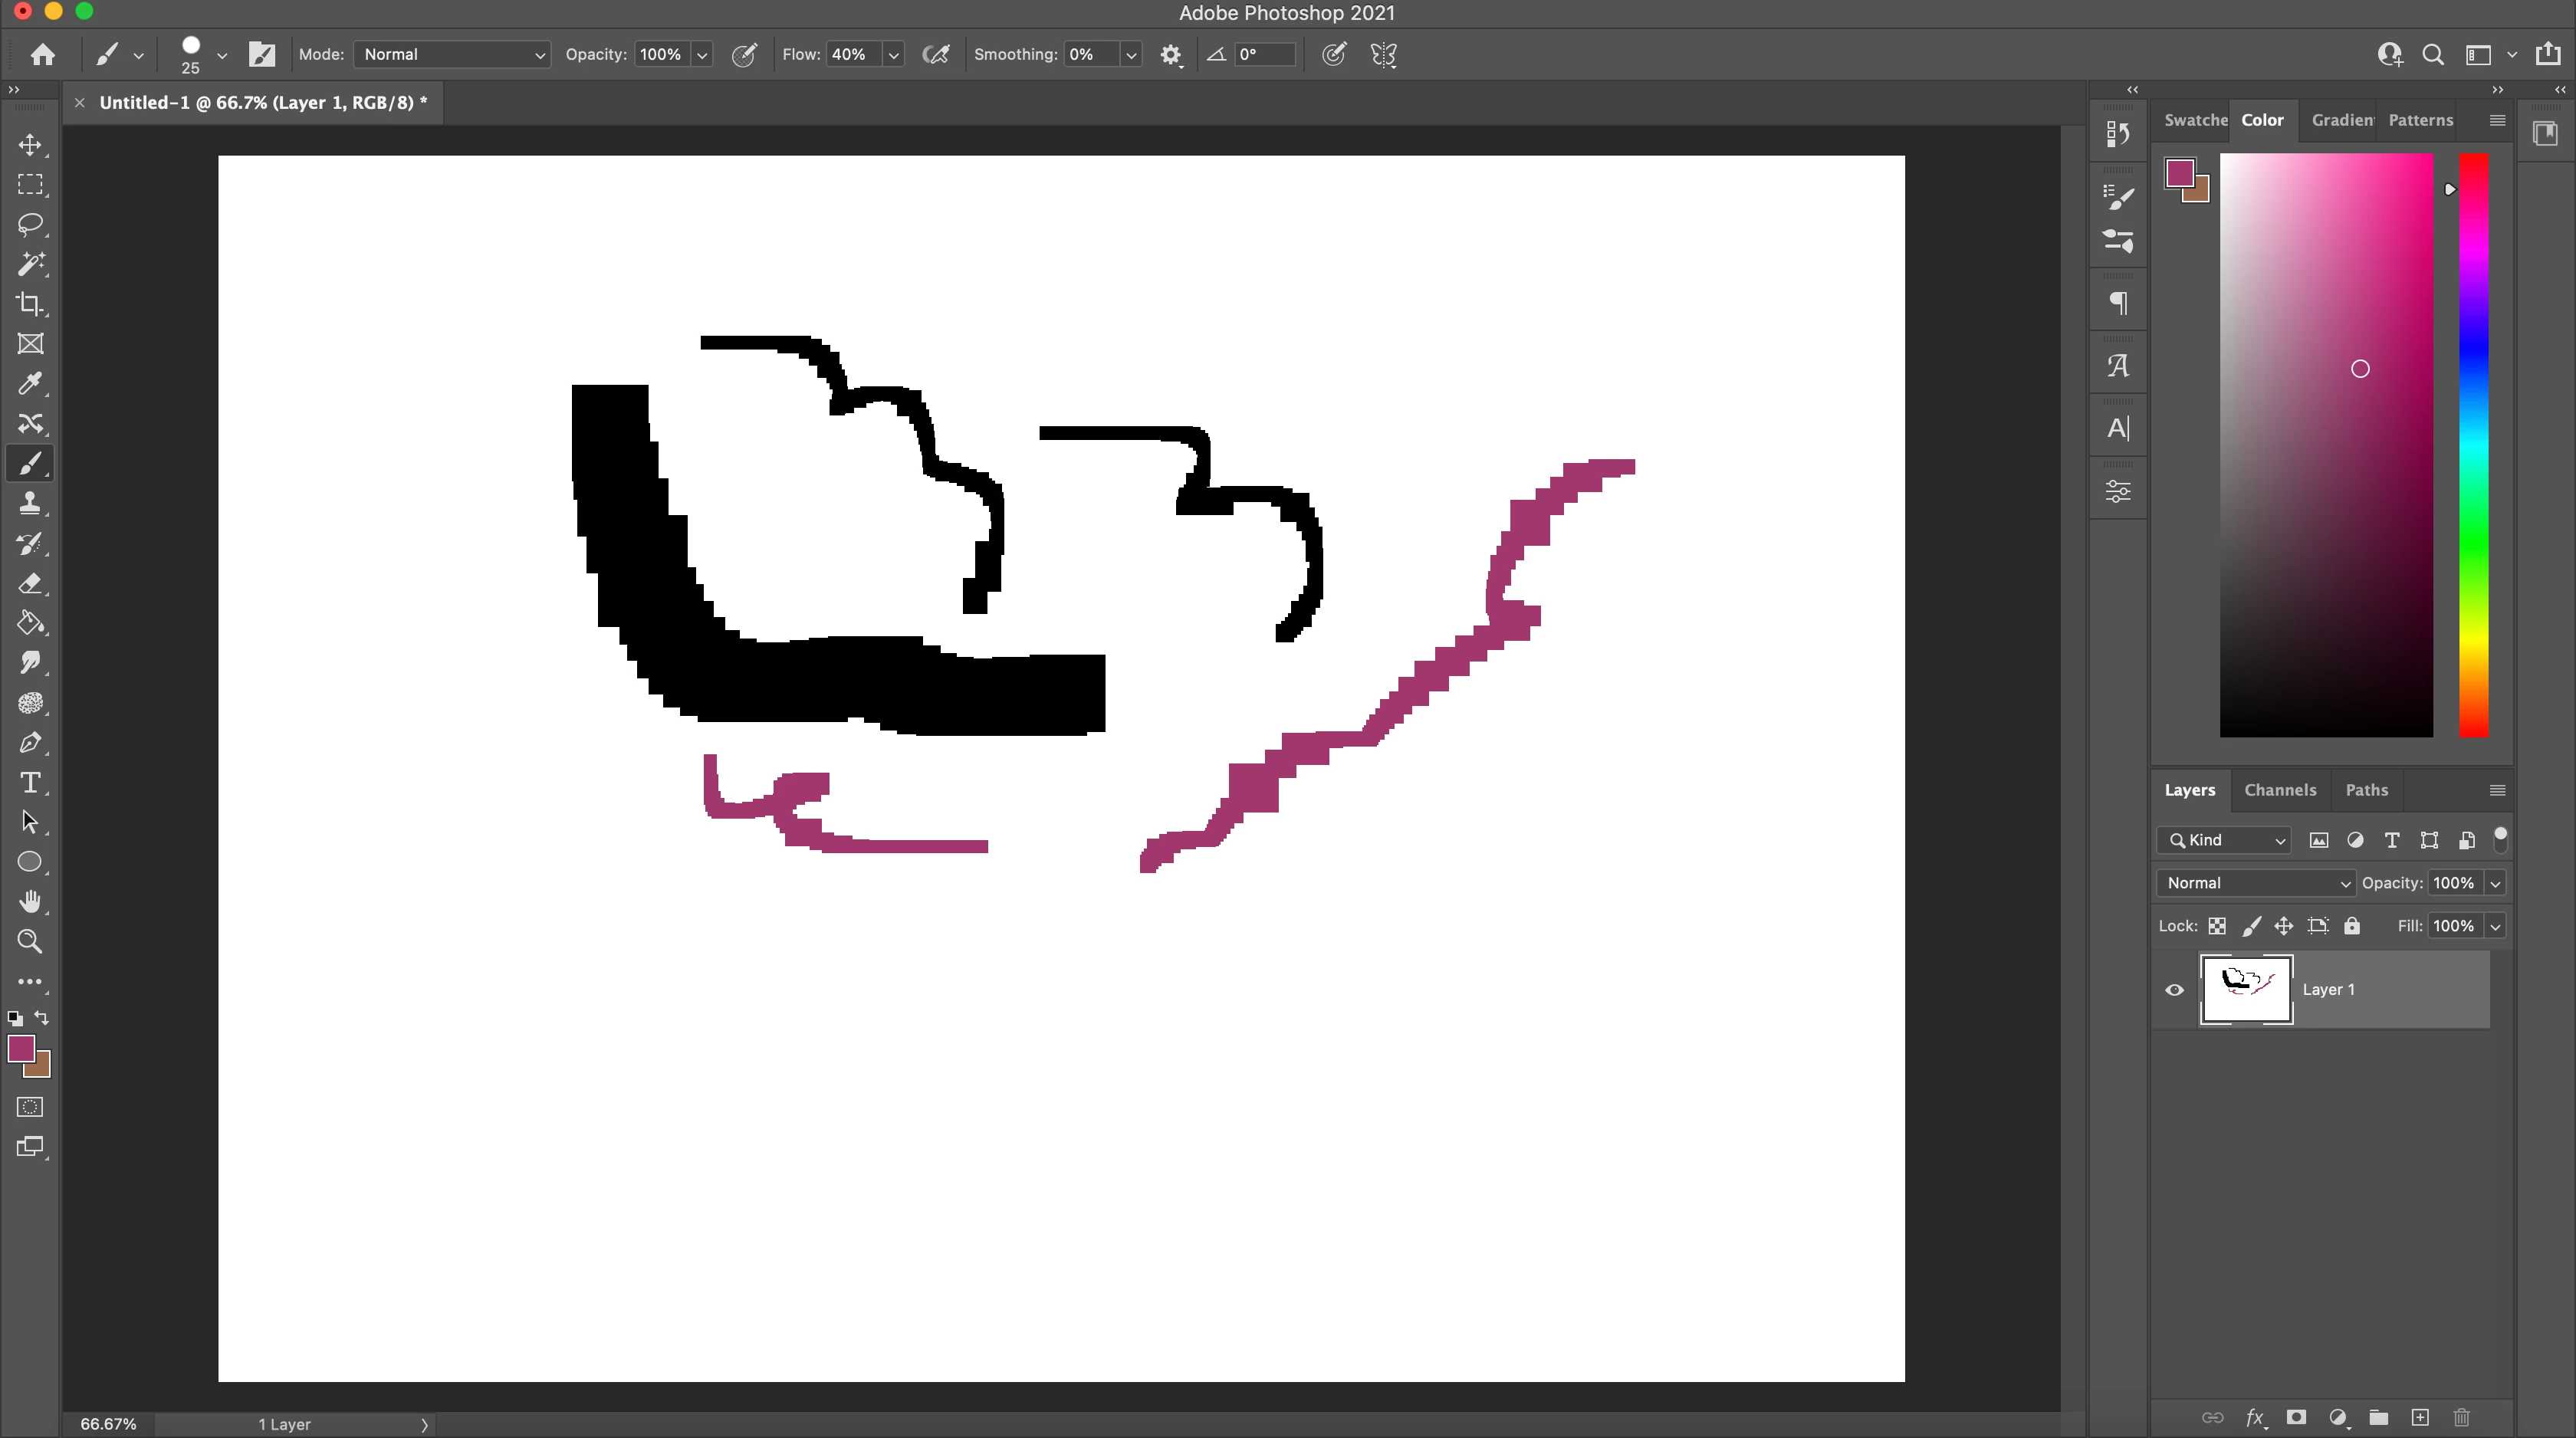Switch to the Channels tab
The width and height of the screenshot is (2576, 1438).
pos(2280,790)
